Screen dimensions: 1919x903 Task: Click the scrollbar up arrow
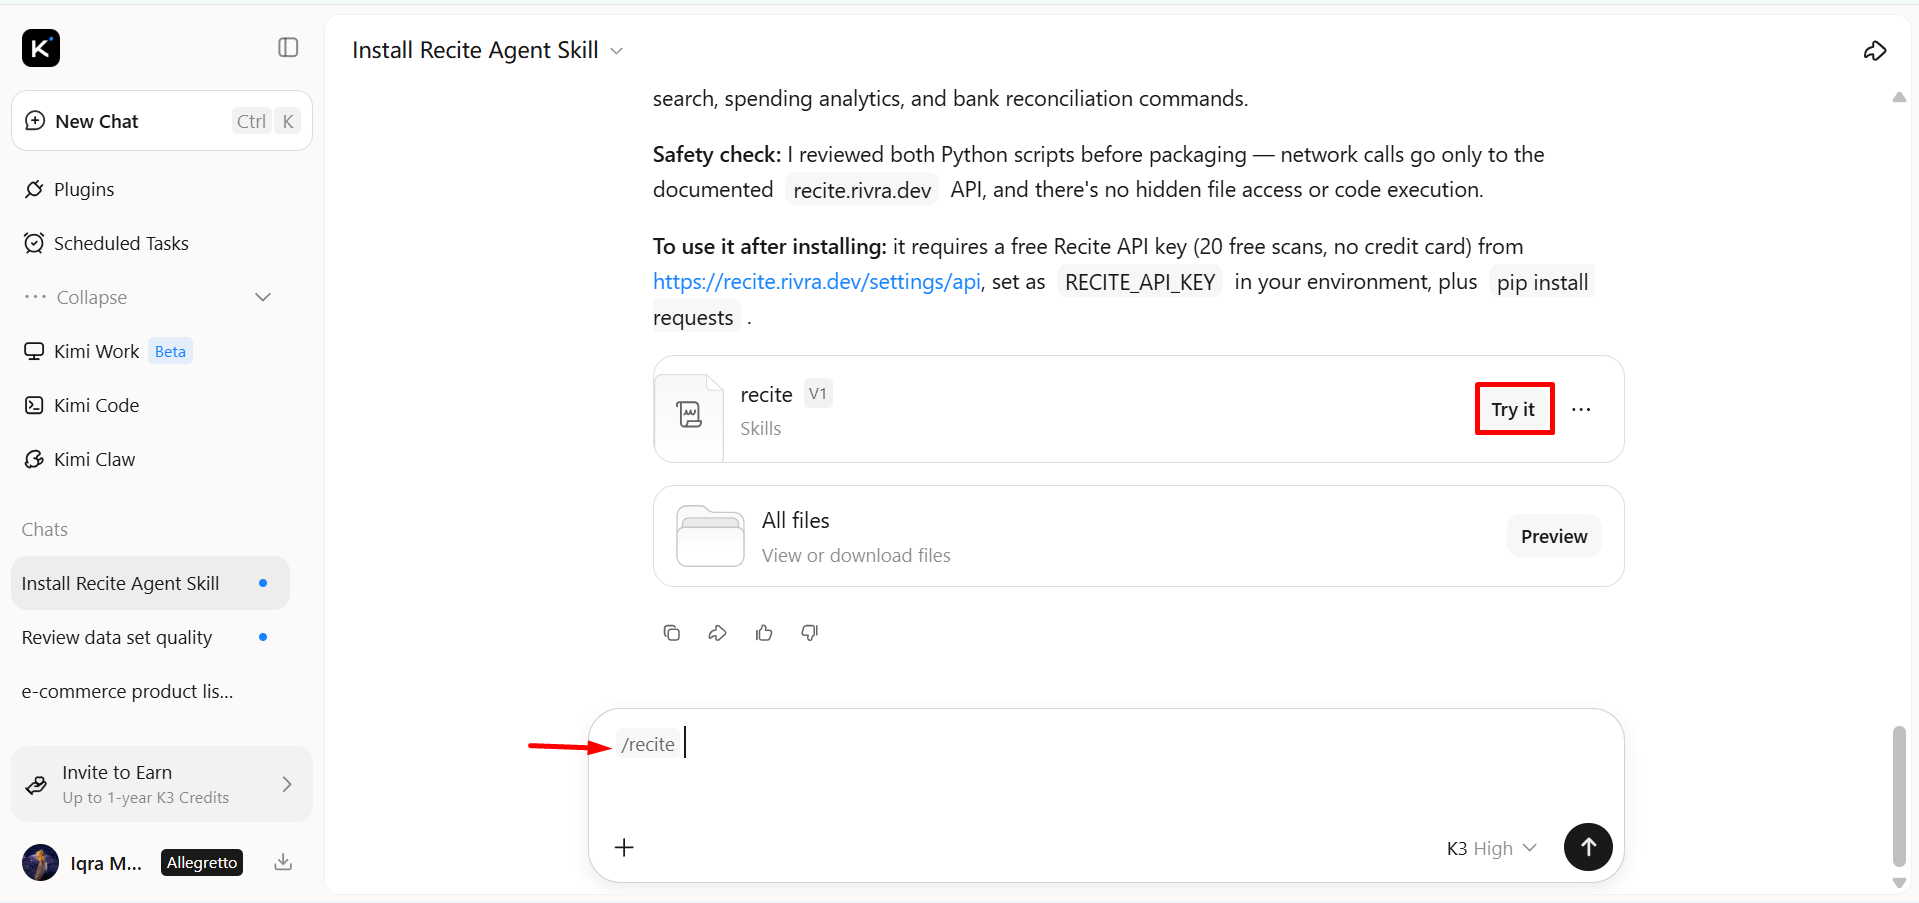pos(1899,97)
